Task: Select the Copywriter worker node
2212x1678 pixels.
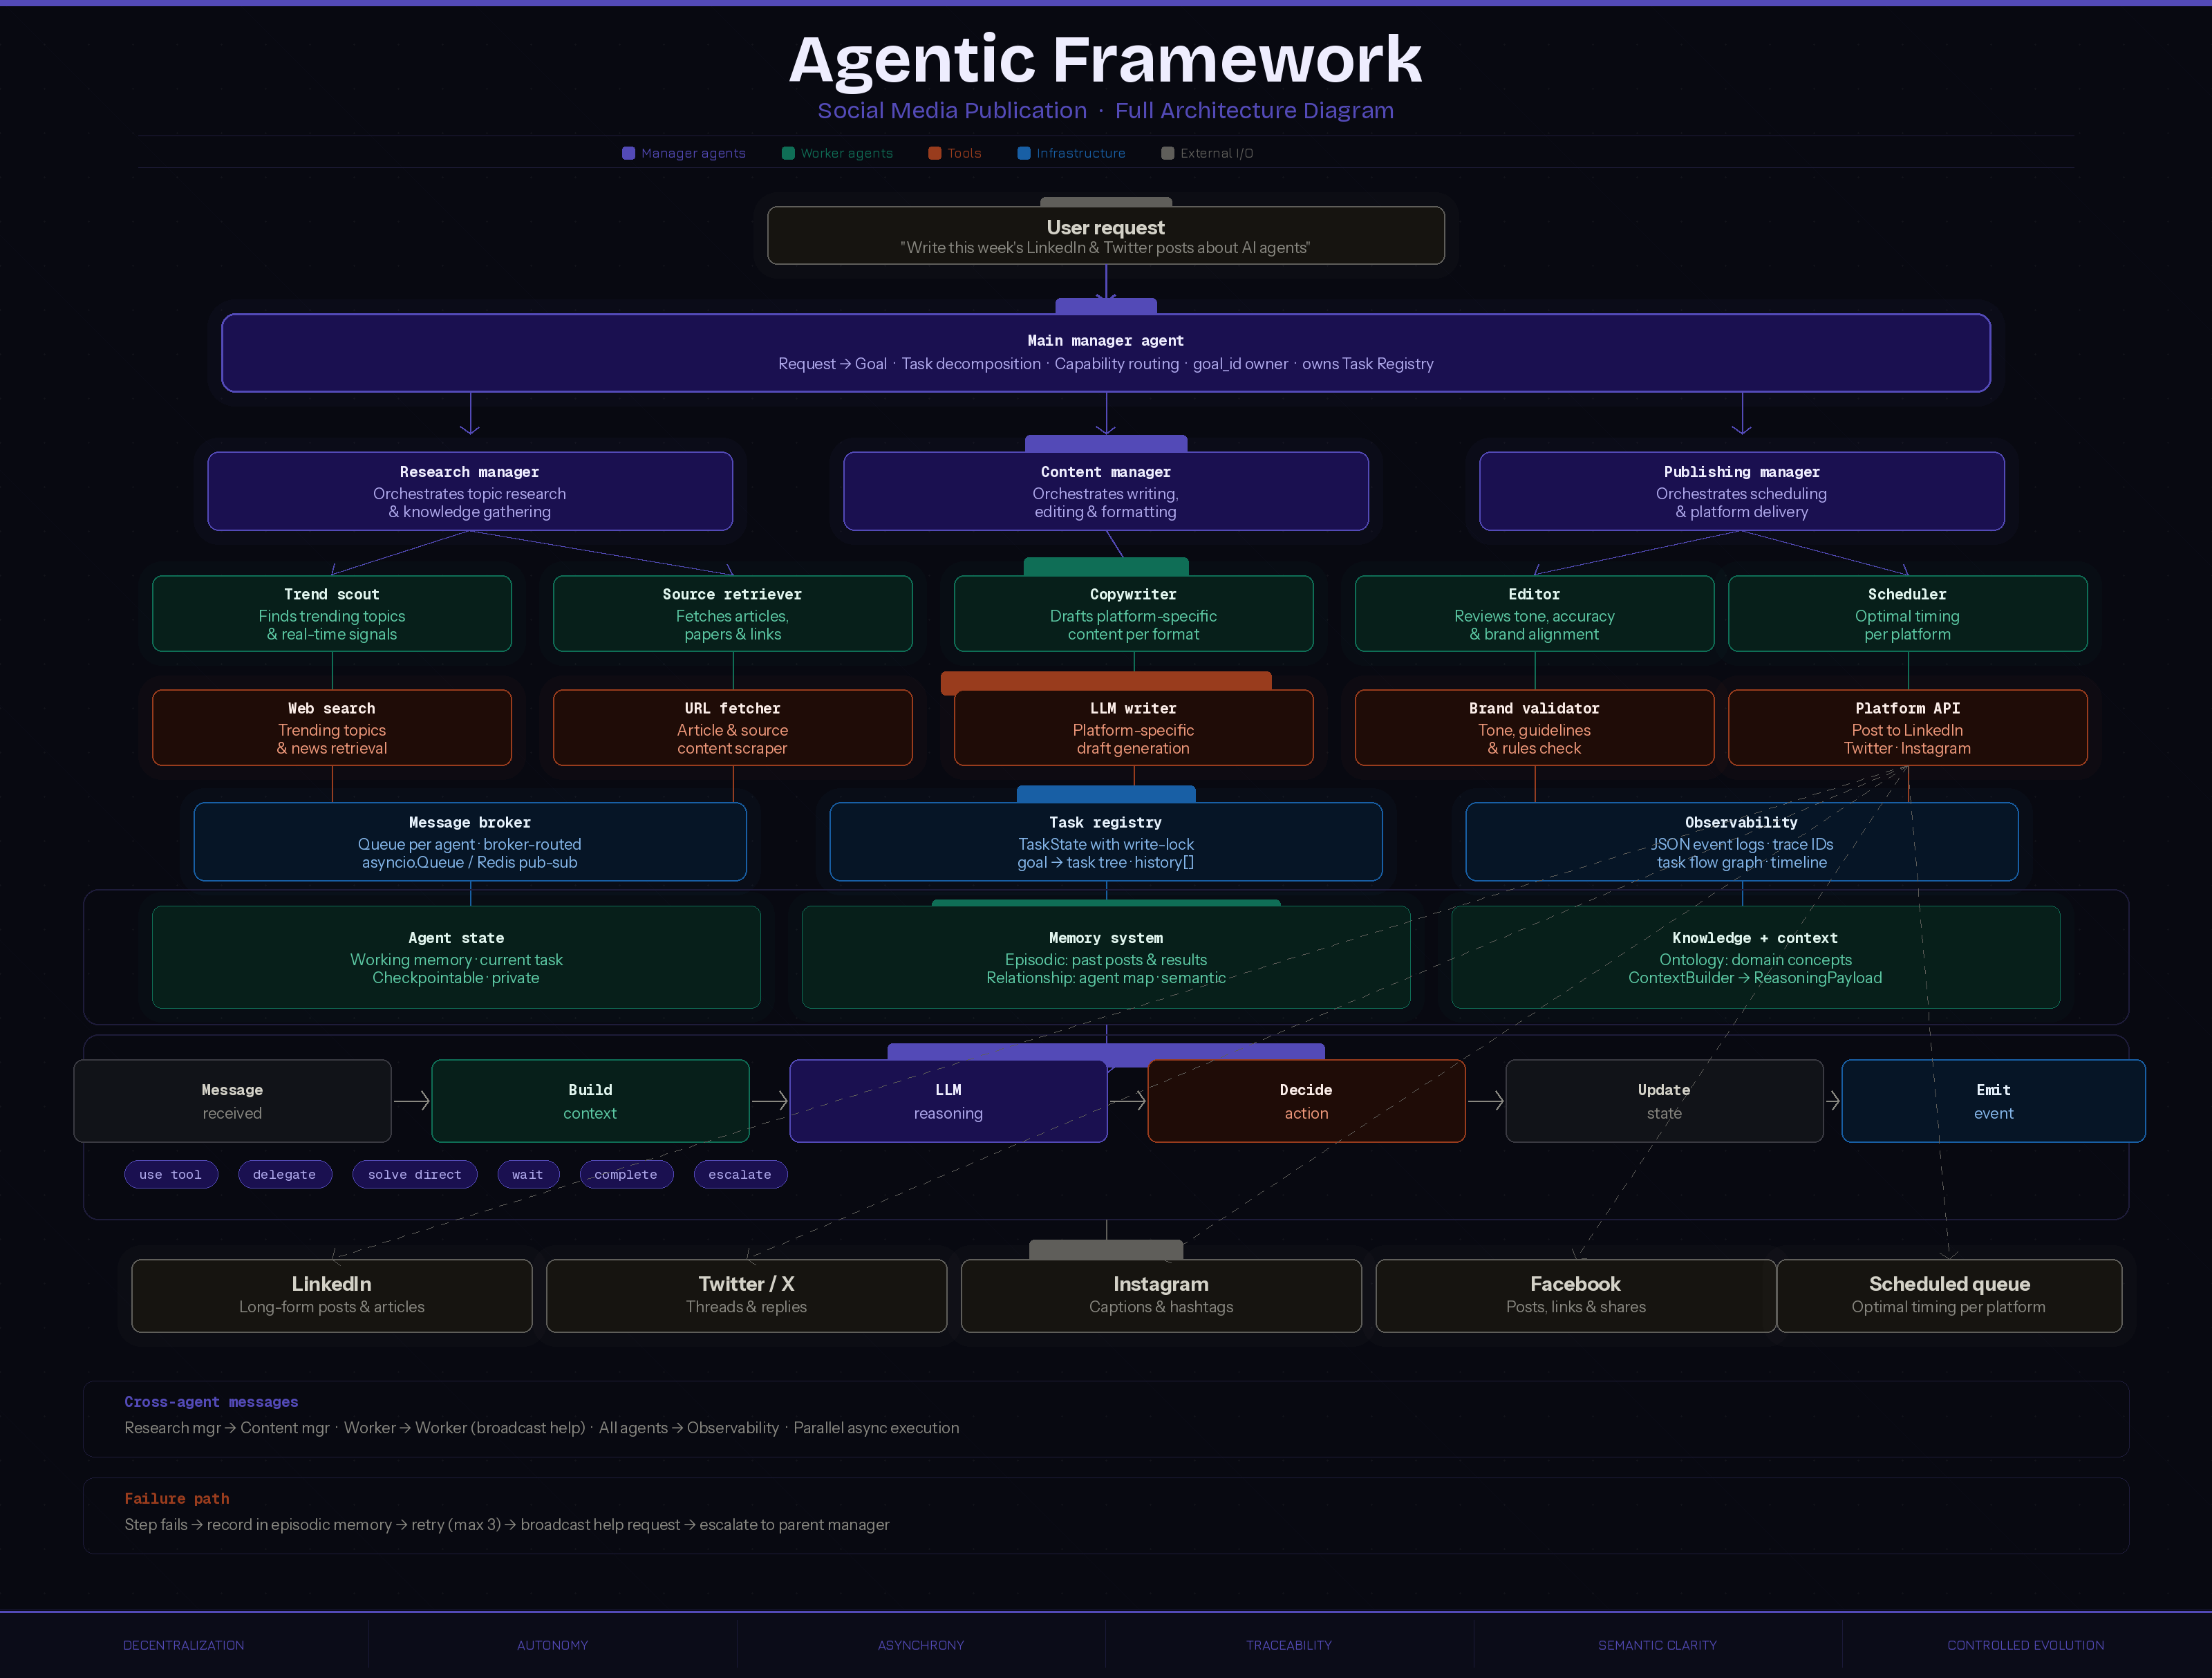Action: tap(1134, 614)
